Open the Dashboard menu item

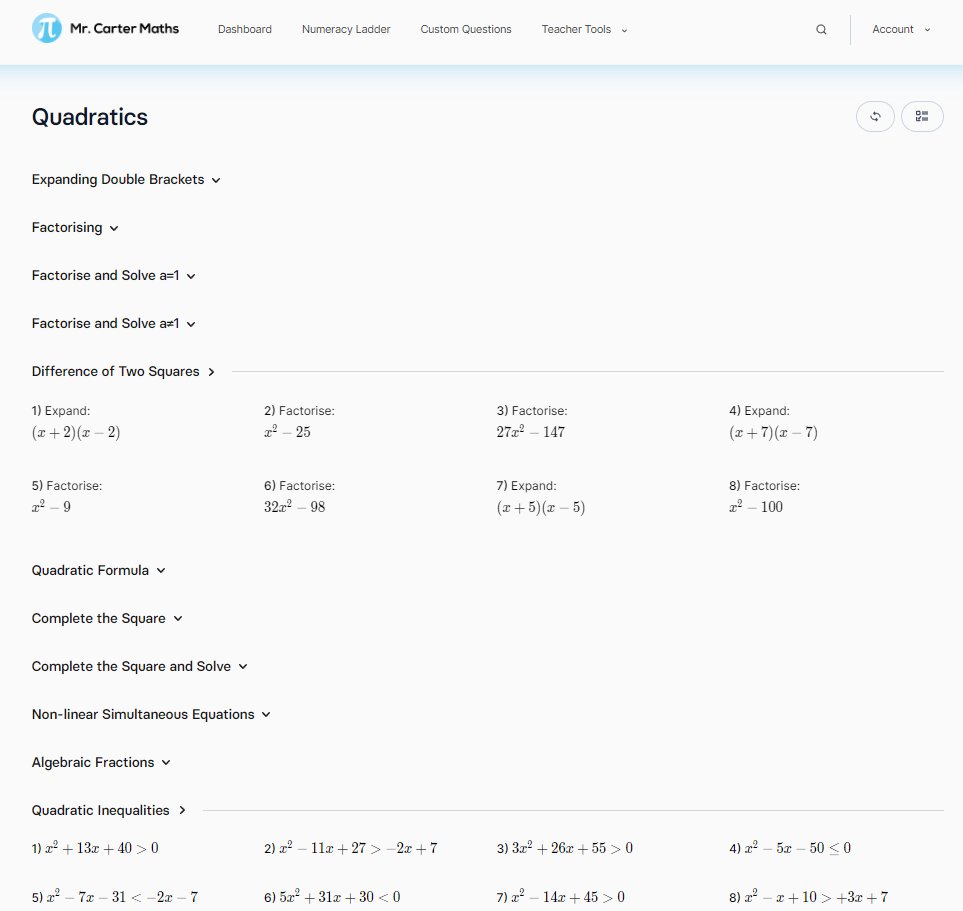click(x=244, y=29)
